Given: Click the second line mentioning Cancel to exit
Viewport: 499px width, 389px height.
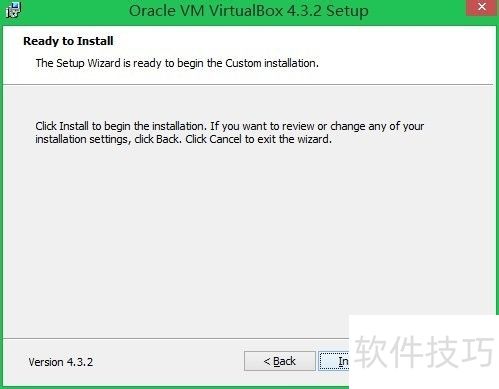Looking at the screenshot, I should [183, 139].
